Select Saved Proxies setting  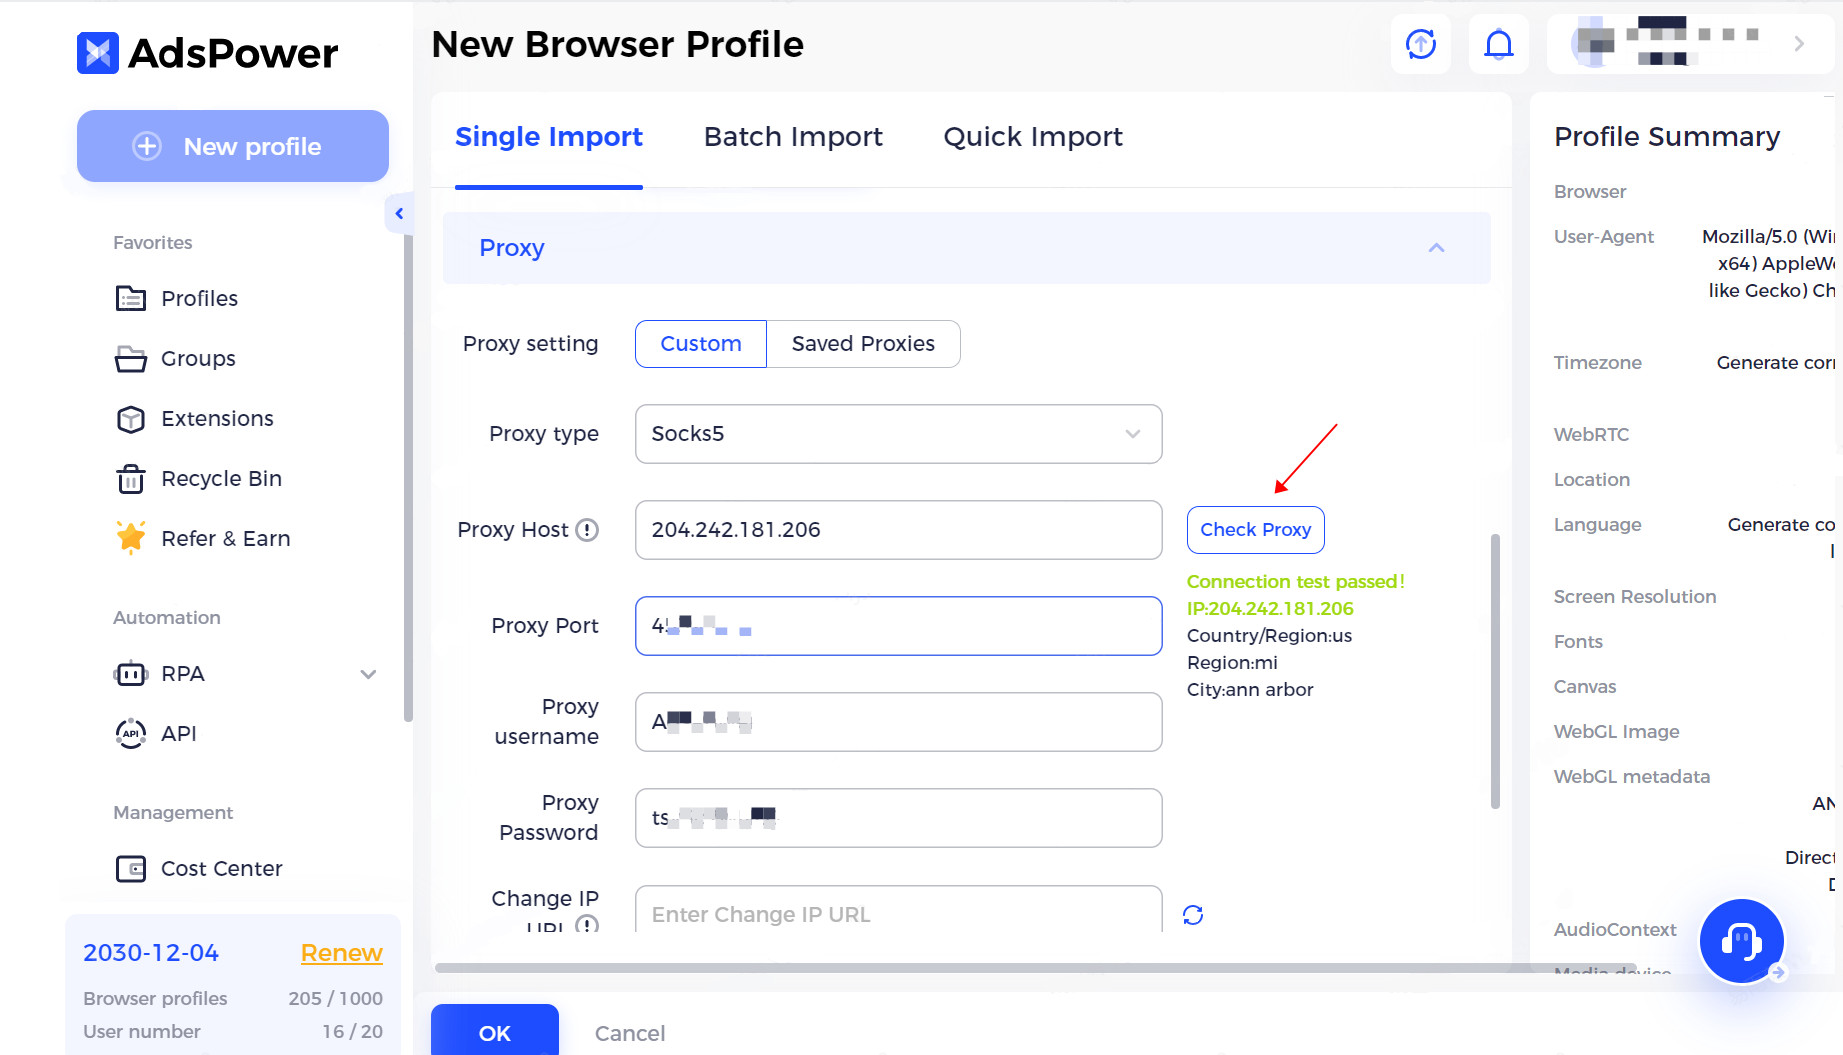click(x=863, y=344)
